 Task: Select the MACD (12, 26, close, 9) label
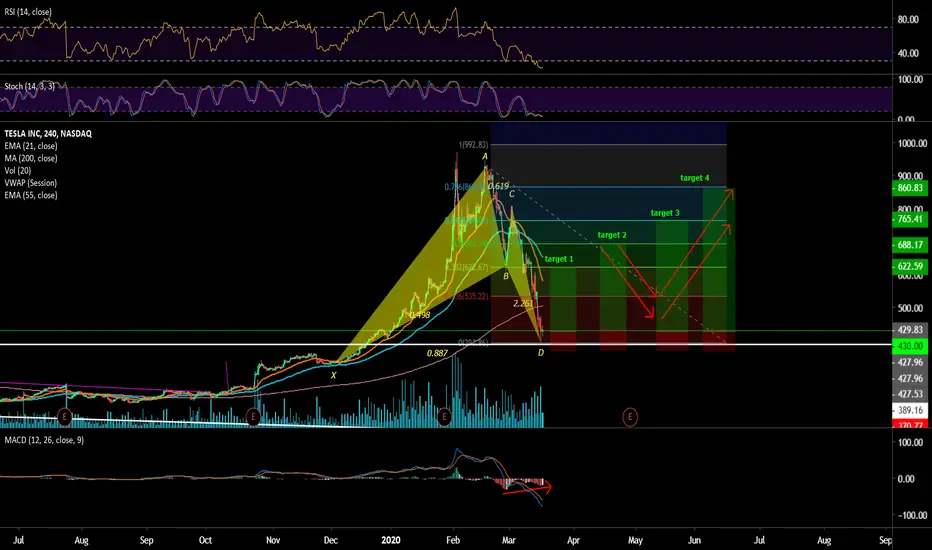(x=44, y=440)
